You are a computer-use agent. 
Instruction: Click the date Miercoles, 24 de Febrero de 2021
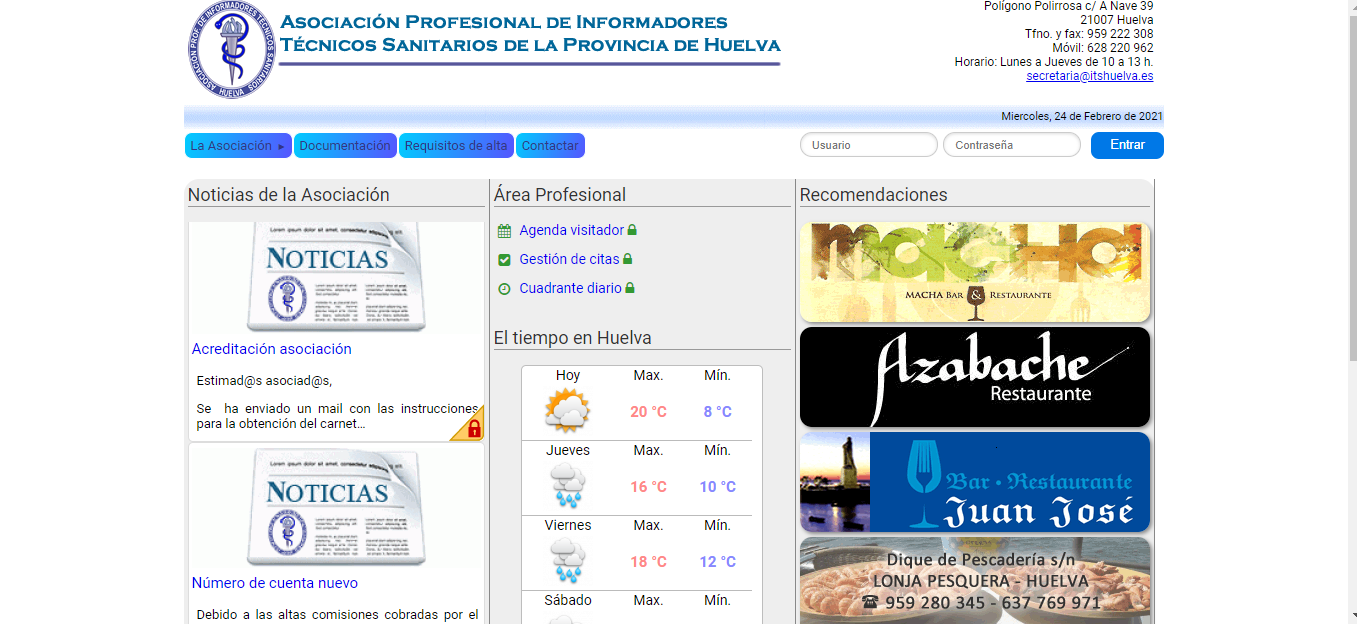pos(1081,116)
